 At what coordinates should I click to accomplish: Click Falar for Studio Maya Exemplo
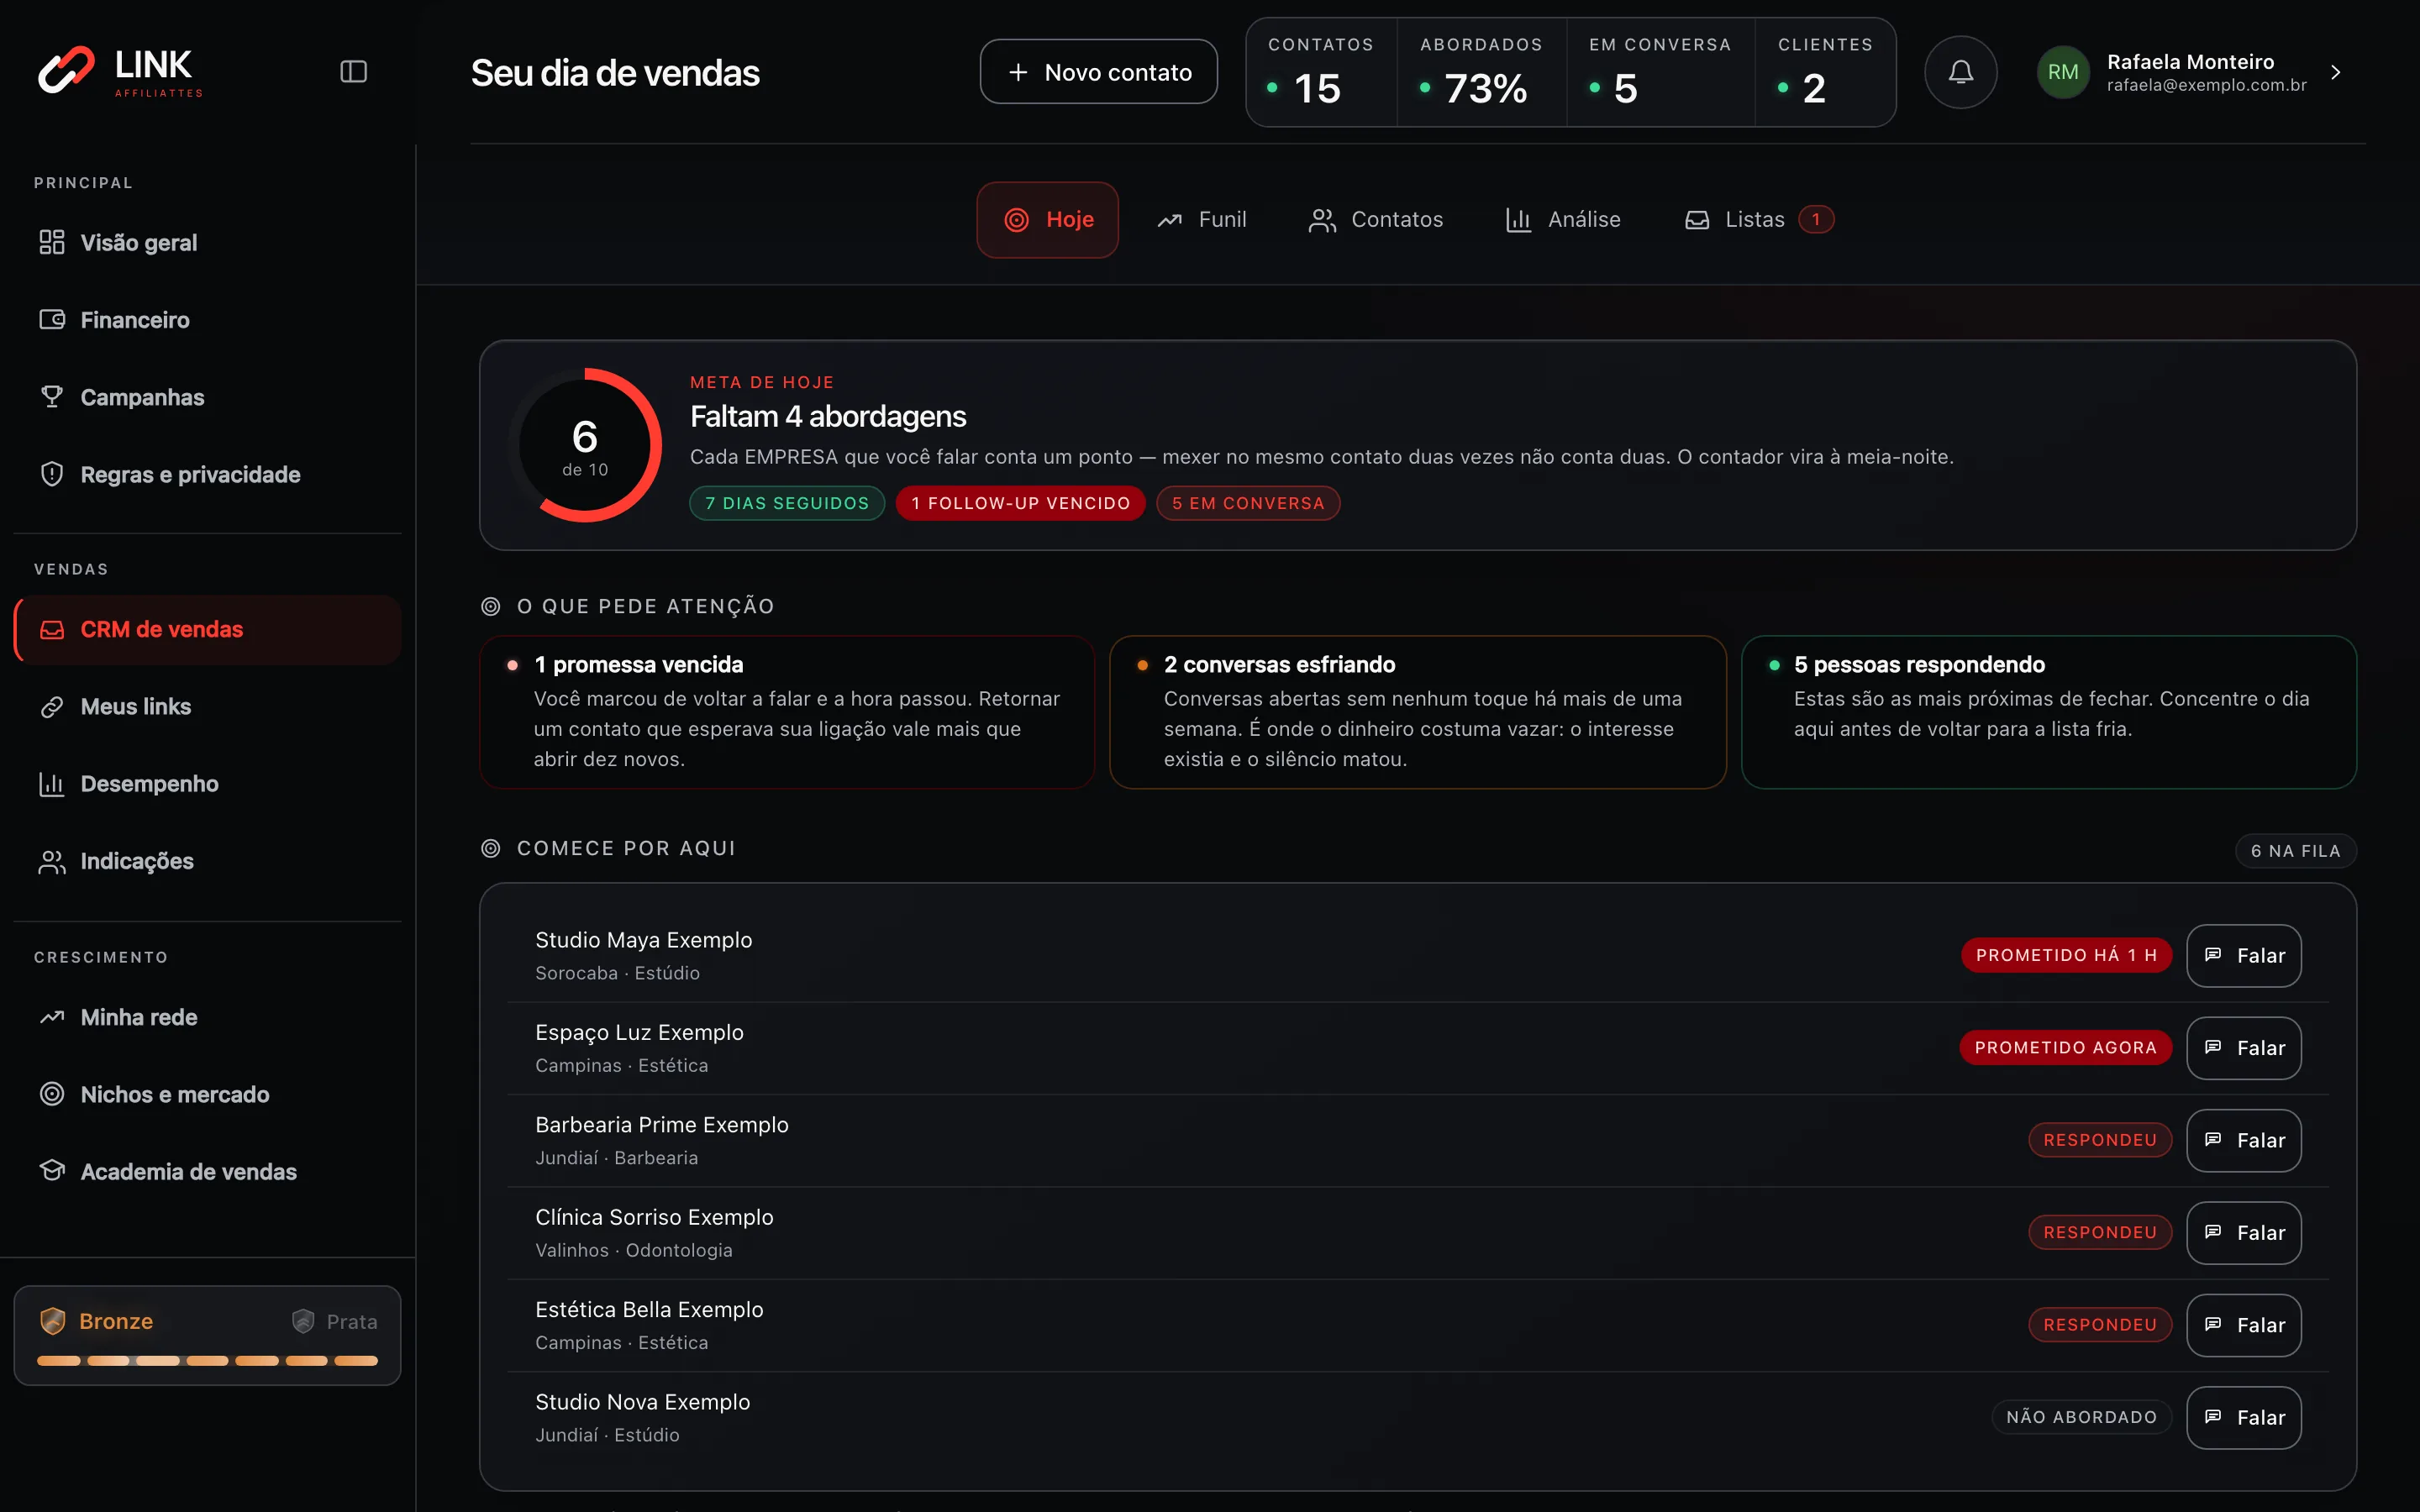(2243, 955)
